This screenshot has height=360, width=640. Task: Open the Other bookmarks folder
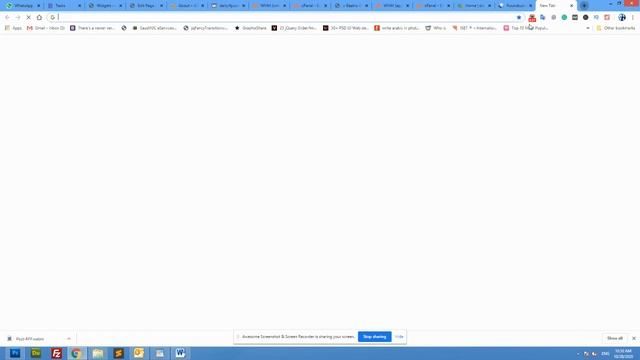tap(616, 28)
